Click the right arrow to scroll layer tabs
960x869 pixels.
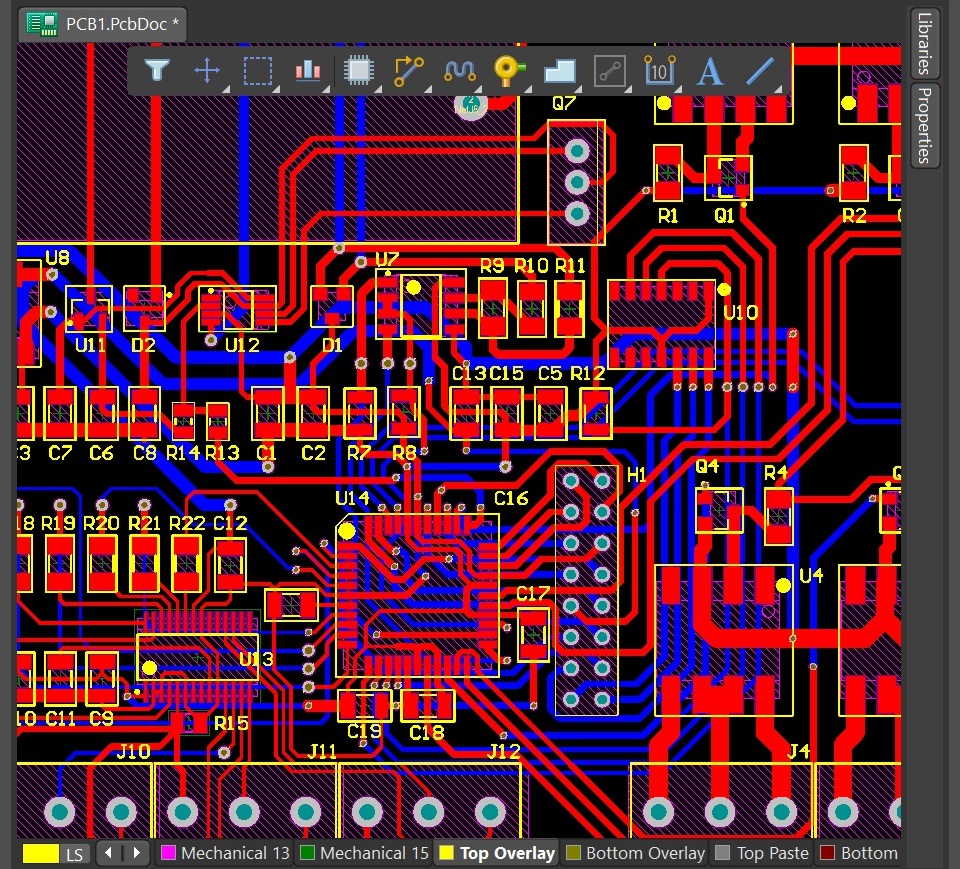click(135, 853)
